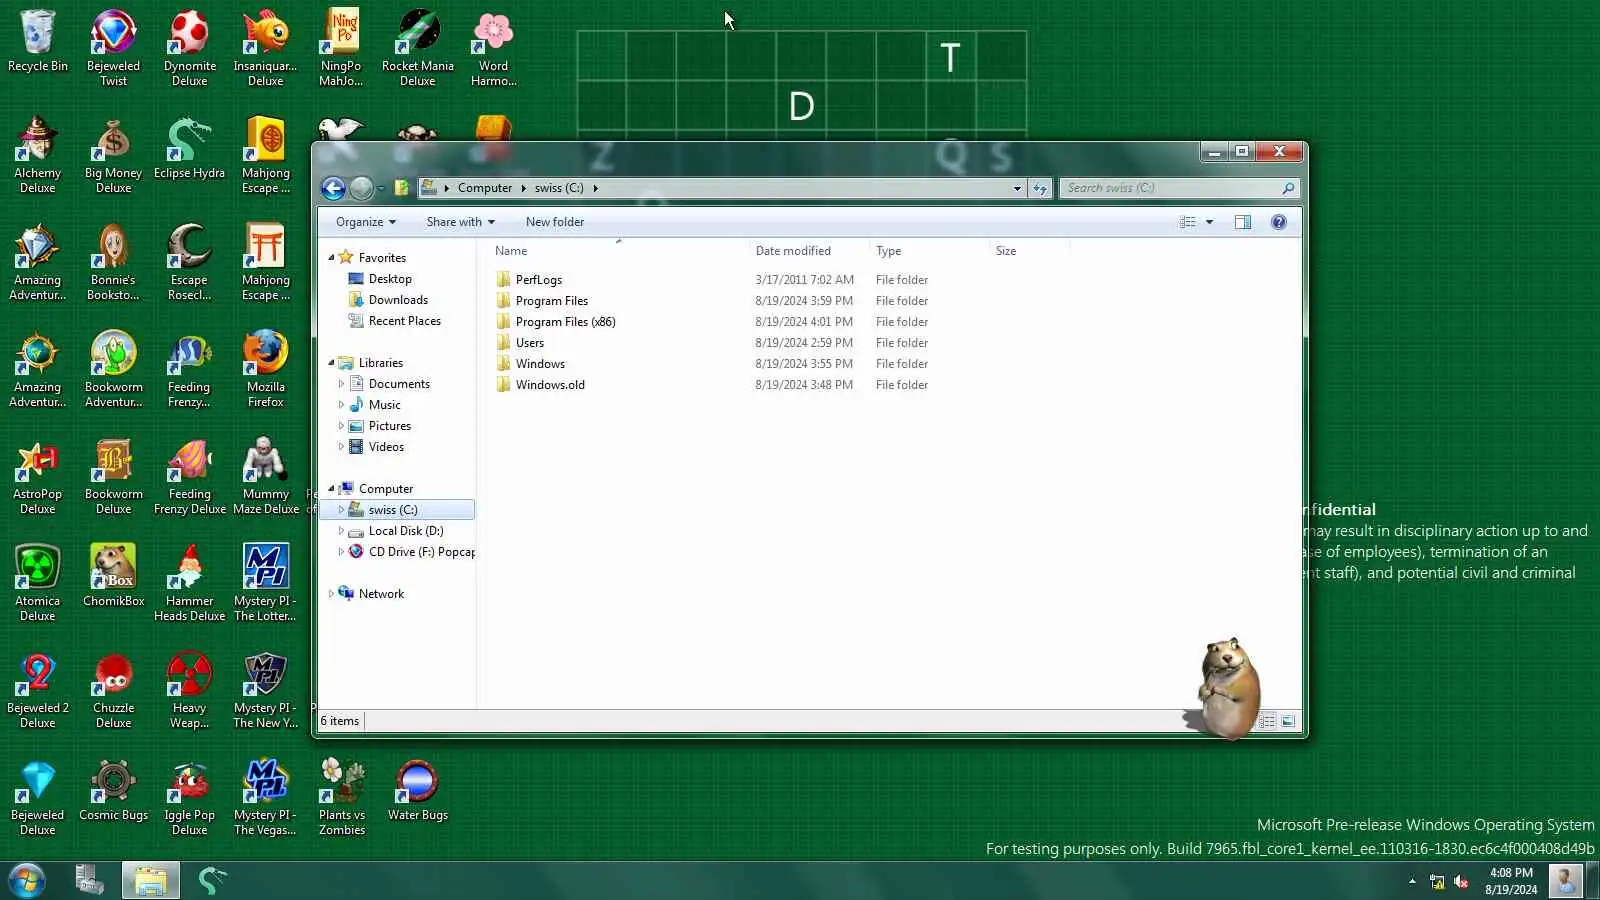
Task: Select CD Drive (F:) in navigation pane
Action: [x=411, y=552]
